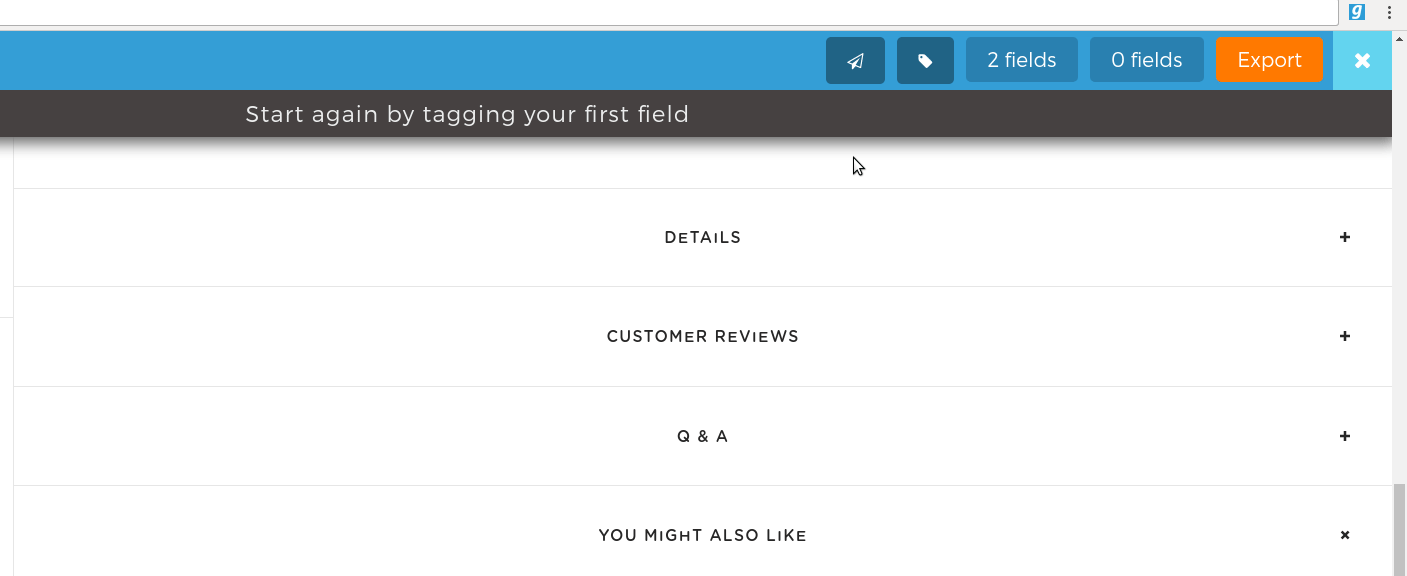Expand Customer Reviews with plus icon

point(1345,336)
